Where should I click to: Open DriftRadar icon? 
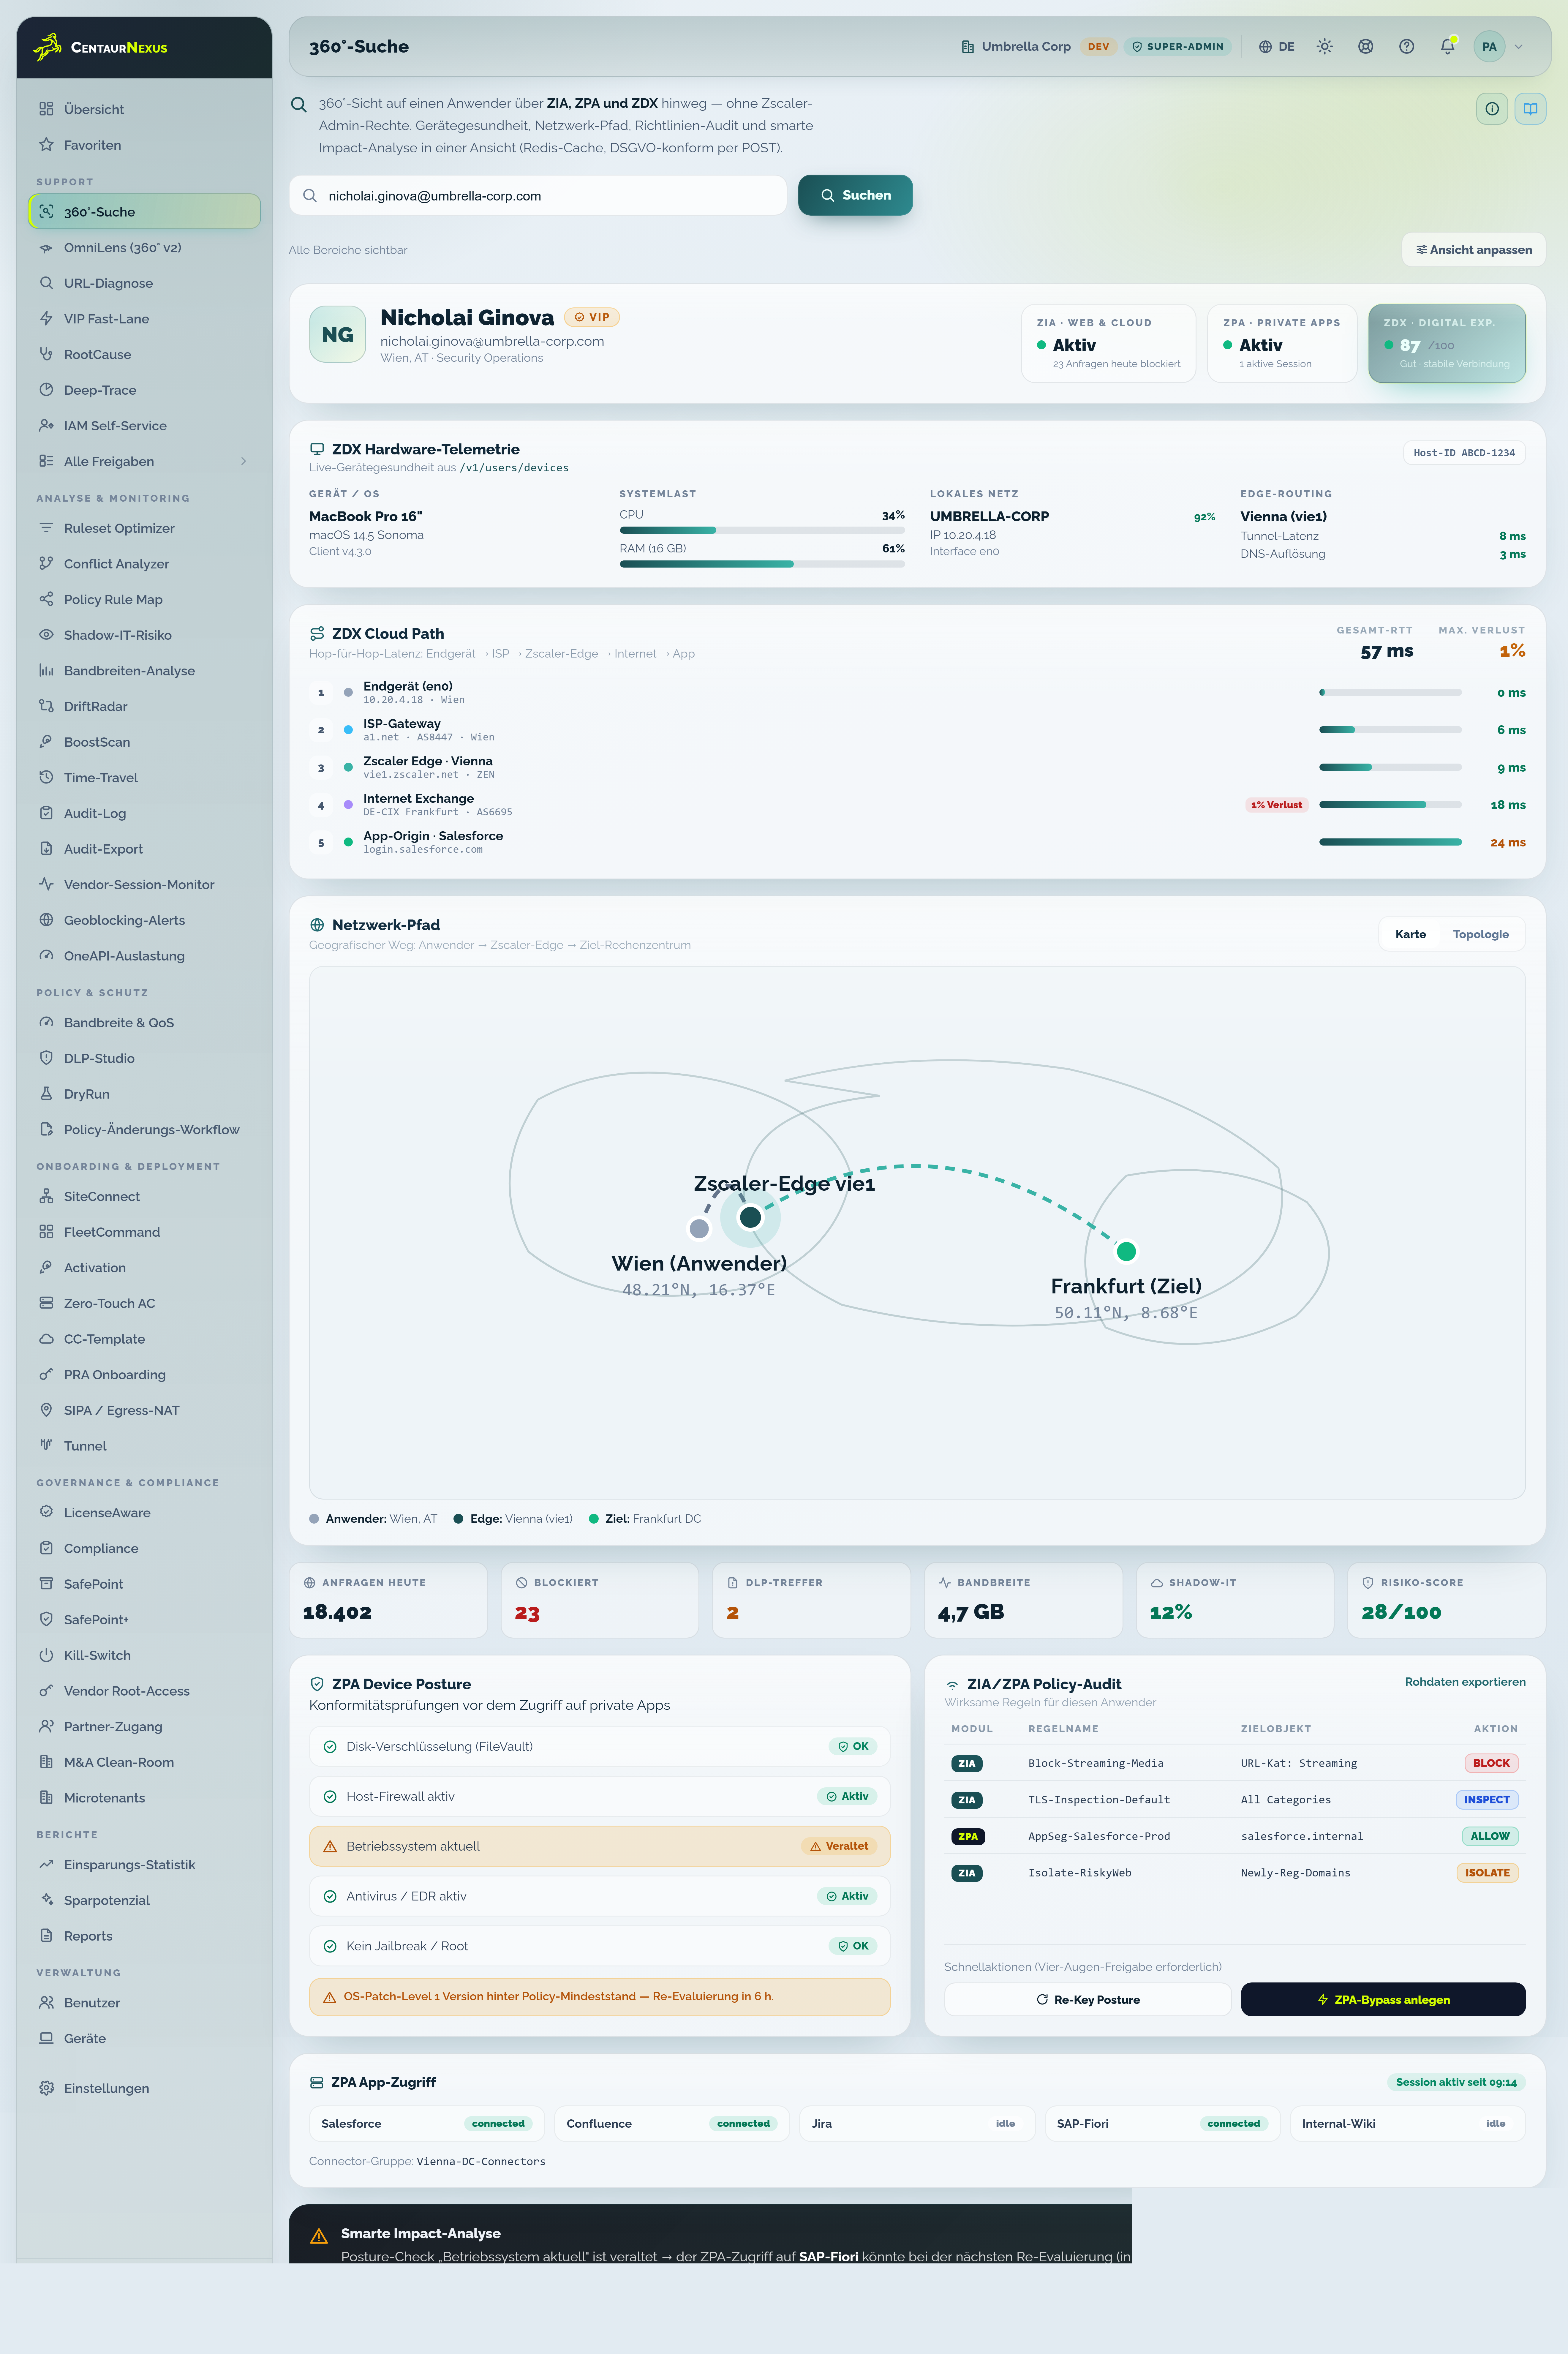[x=46, y=706]
